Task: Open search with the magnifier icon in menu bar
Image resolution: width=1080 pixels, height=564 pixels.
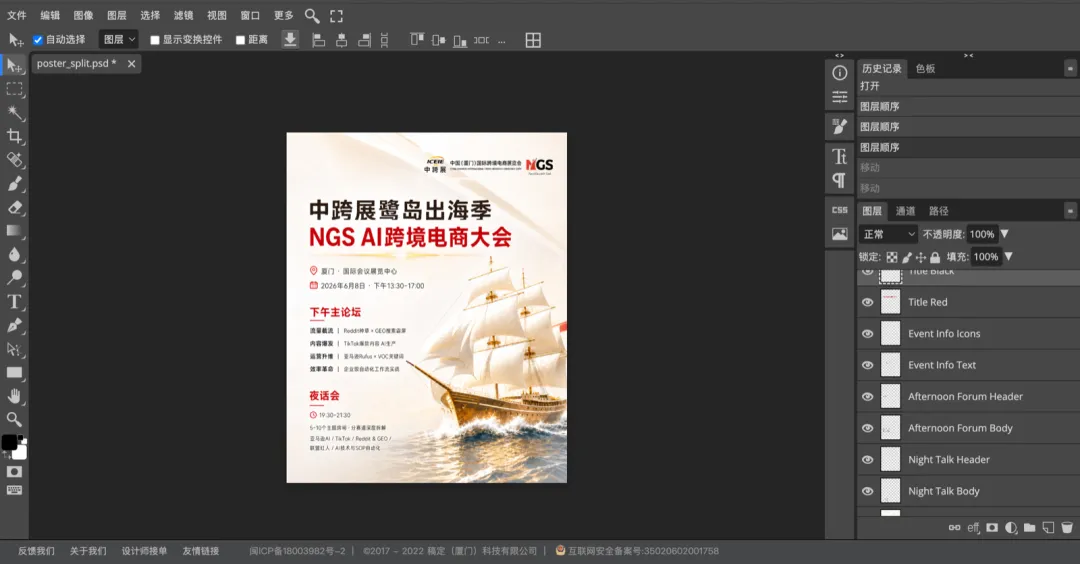Action: [x=312, y=15]
